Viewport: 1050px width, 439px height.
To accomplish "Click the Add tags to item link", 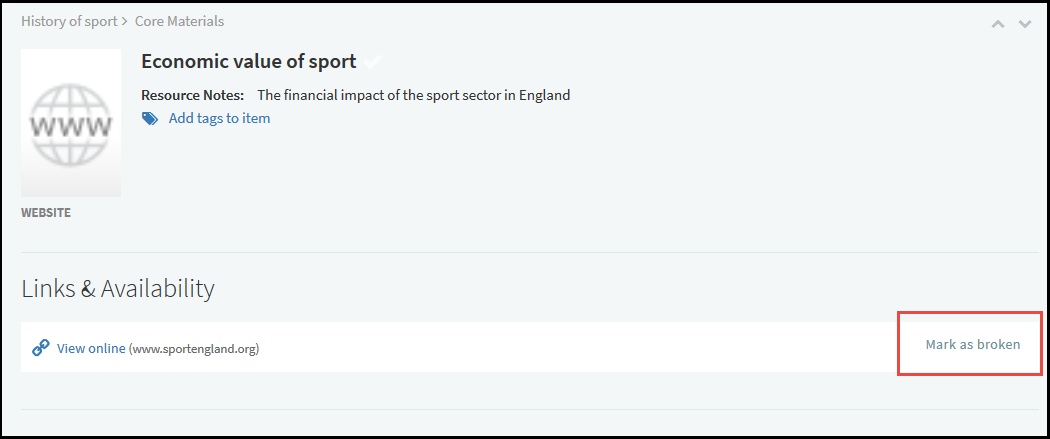I will 219,118.
